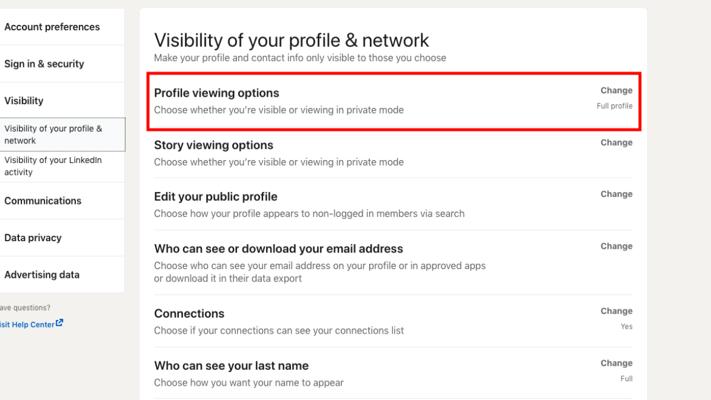Open Visibility of your LinkedIn activity
This screenshot has height=400, width=711.
[x=53, y=166]
